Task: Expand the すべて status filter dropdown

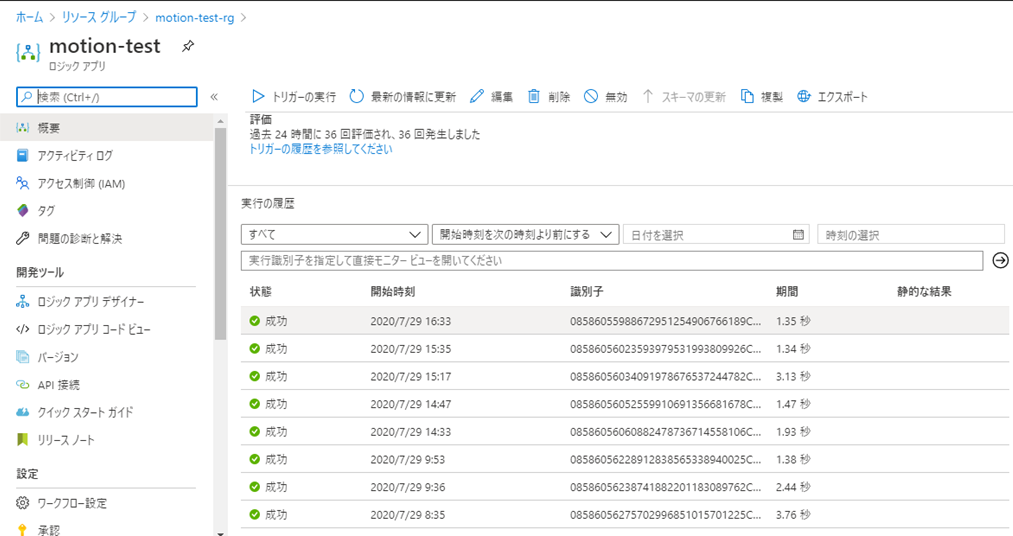Action: click(335, 234)
